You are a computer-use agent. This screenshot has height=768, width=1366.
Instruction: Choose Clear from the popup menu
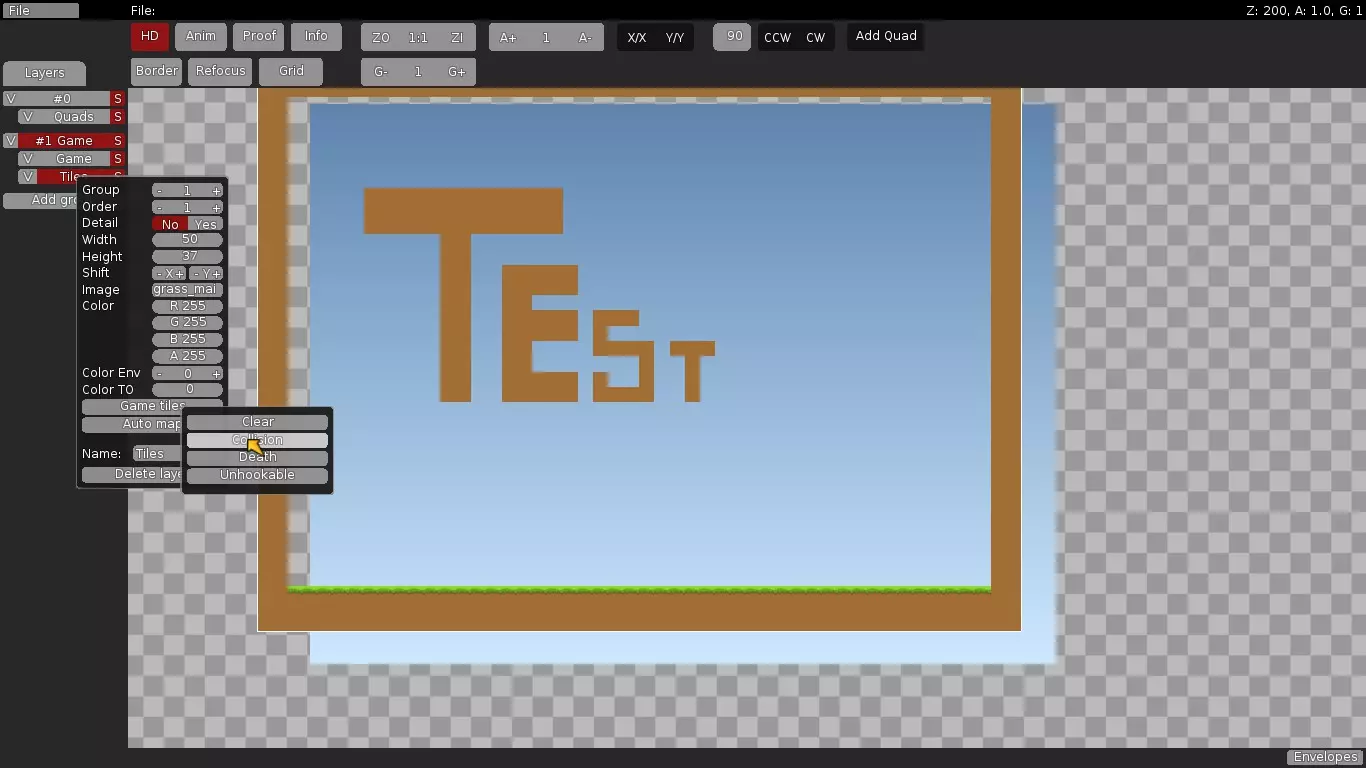click(x=257, y=422)
